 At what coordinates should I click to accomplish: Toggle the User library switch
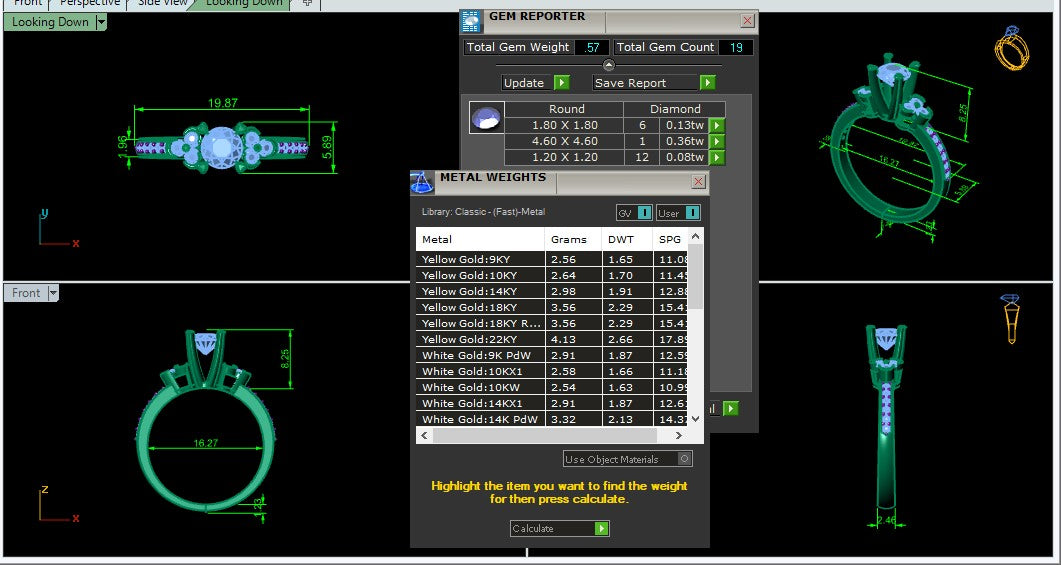click(678, 213)
